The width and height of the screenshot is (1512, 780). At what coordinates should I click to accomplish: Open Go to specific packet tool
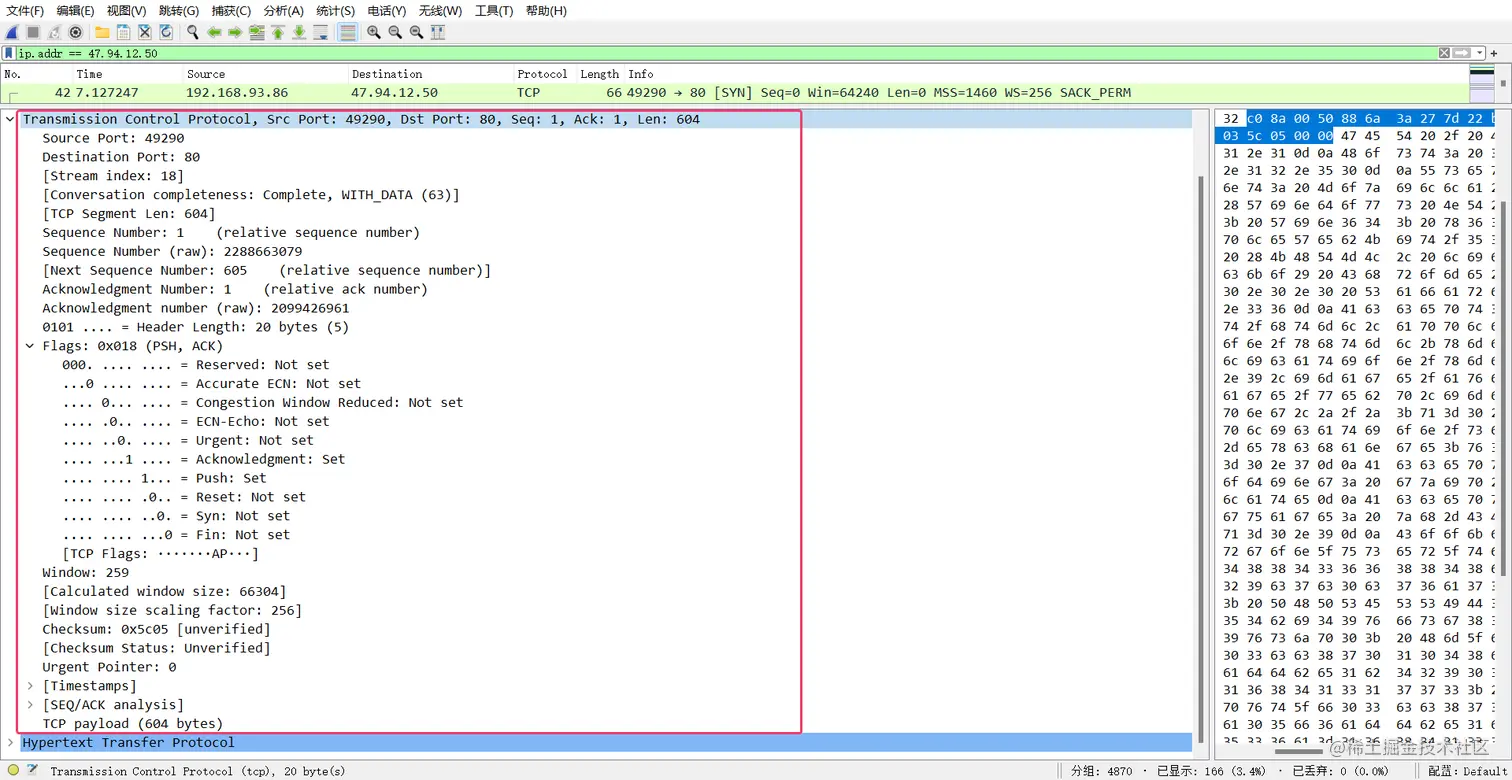(x=256, y=32)
